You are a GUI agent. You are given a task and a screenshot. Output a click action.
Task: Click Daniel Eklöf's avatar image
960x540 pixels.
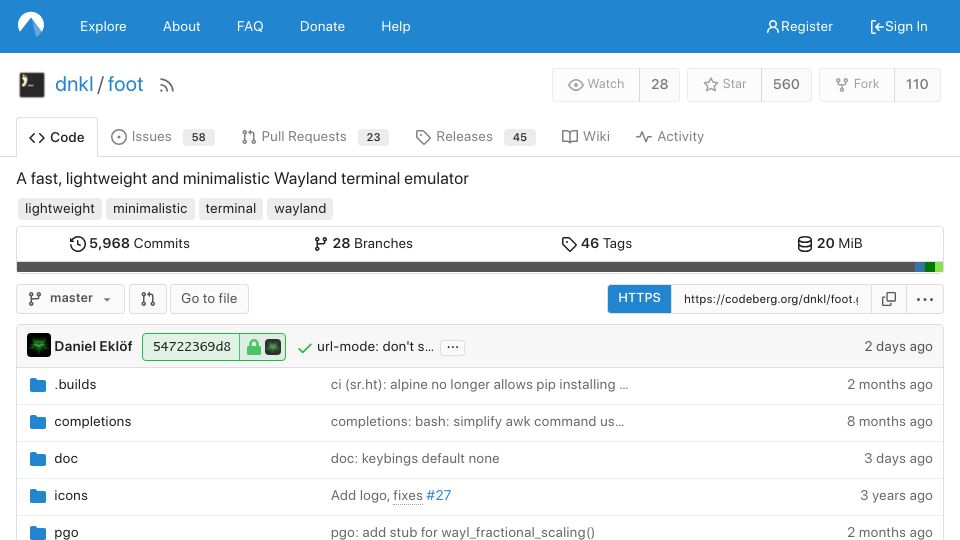coord(39,345)
